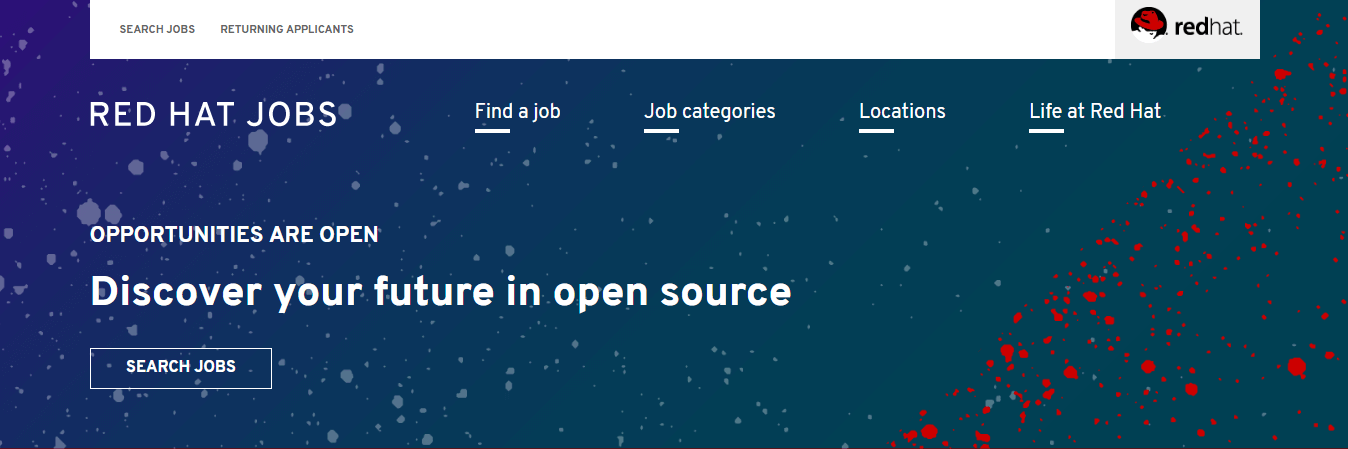Open the RETURNING APPLICANTS link
This screenshot has height=449, width=1348.
click(x=287, y=29)
